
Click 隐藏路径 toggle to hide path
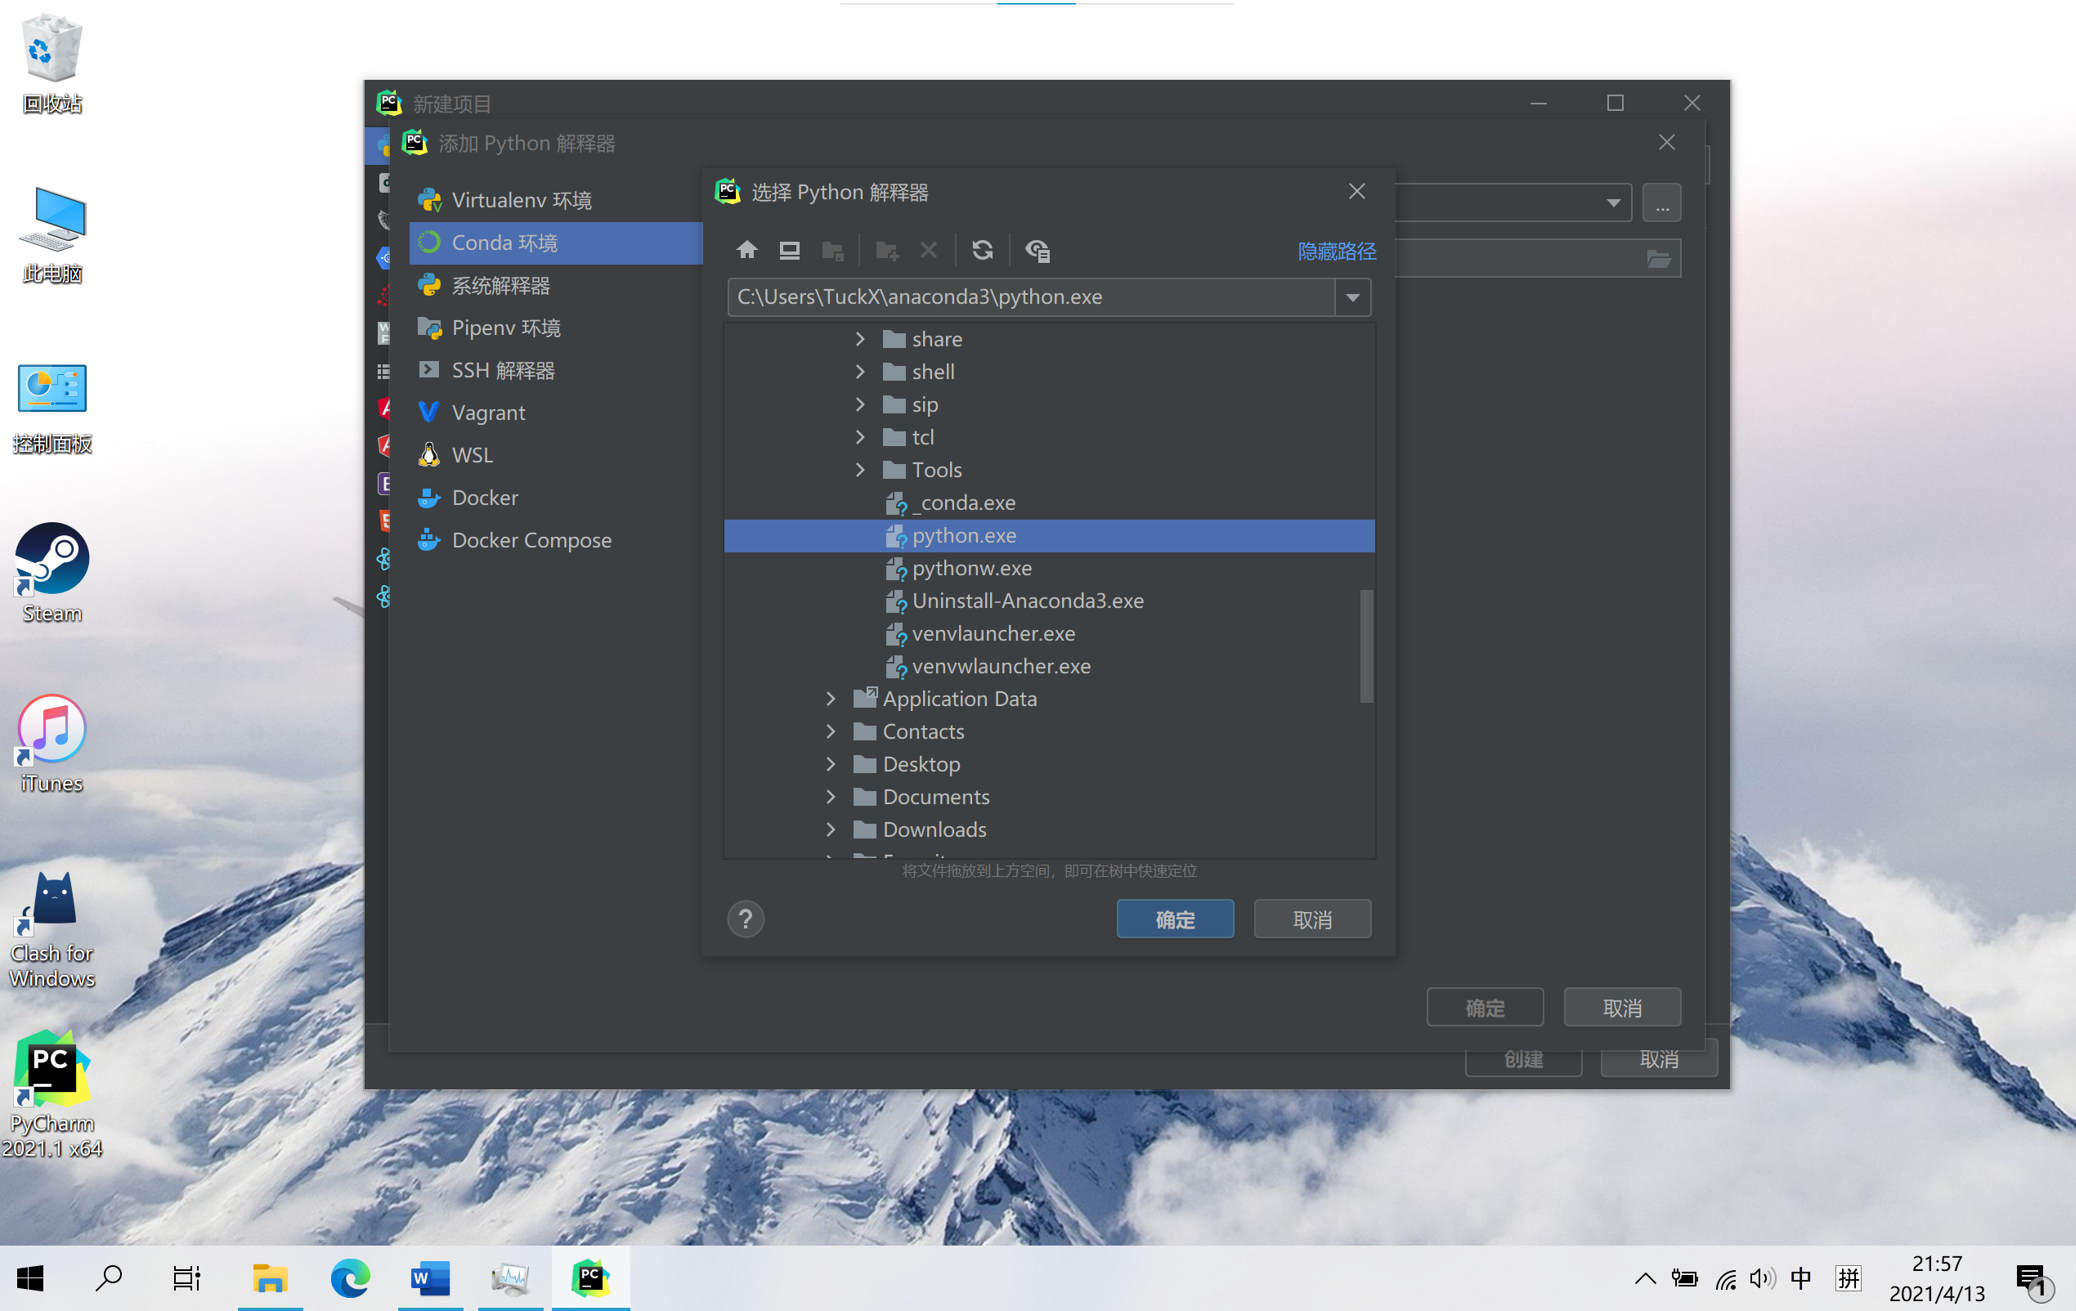click(x=1335, y=251)
